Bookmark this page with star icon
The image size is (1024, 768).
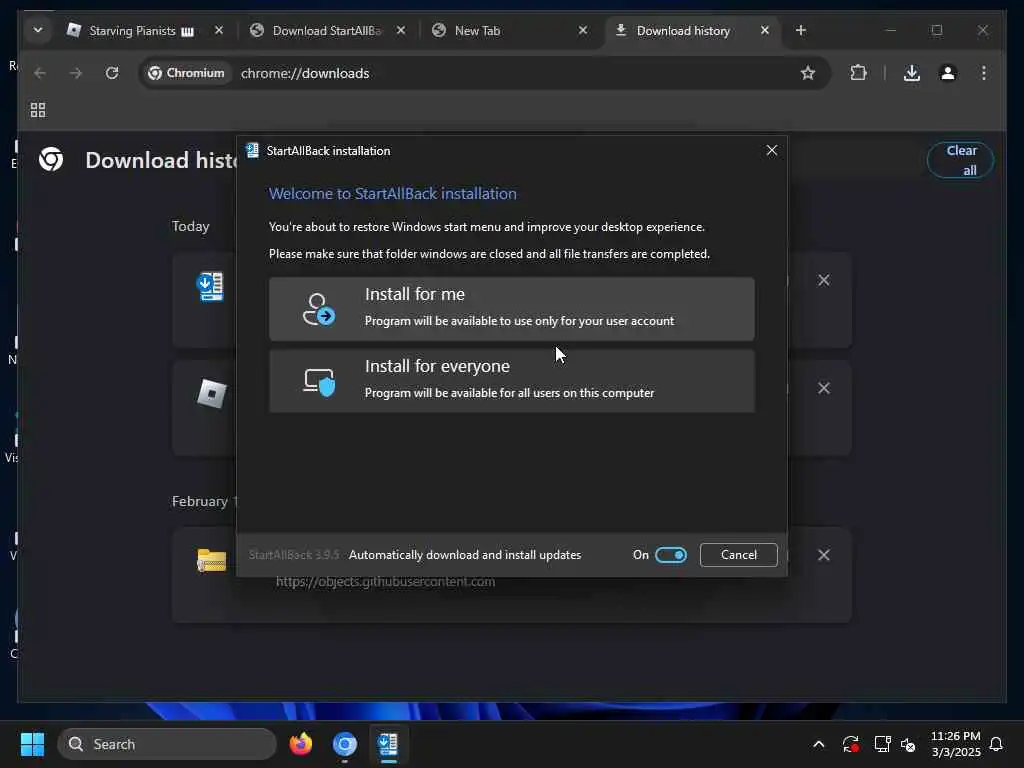pos(808,73)
